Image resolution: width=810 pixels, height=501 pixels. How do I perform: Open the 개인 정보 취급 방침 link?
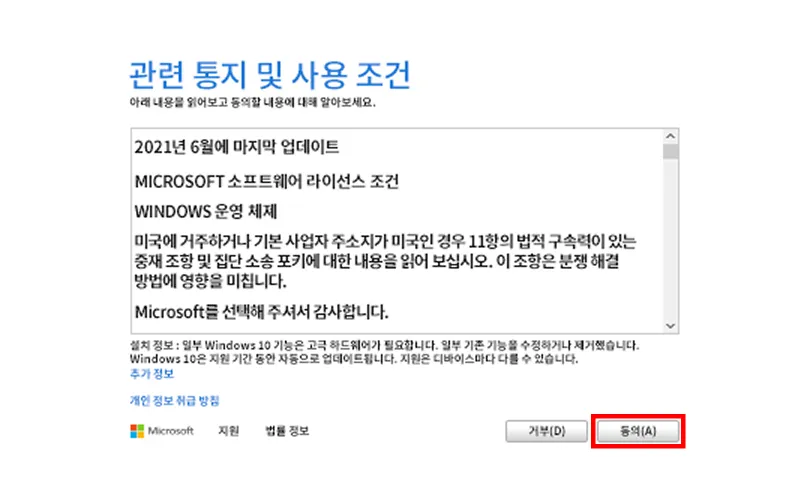[x=174, y=400]
